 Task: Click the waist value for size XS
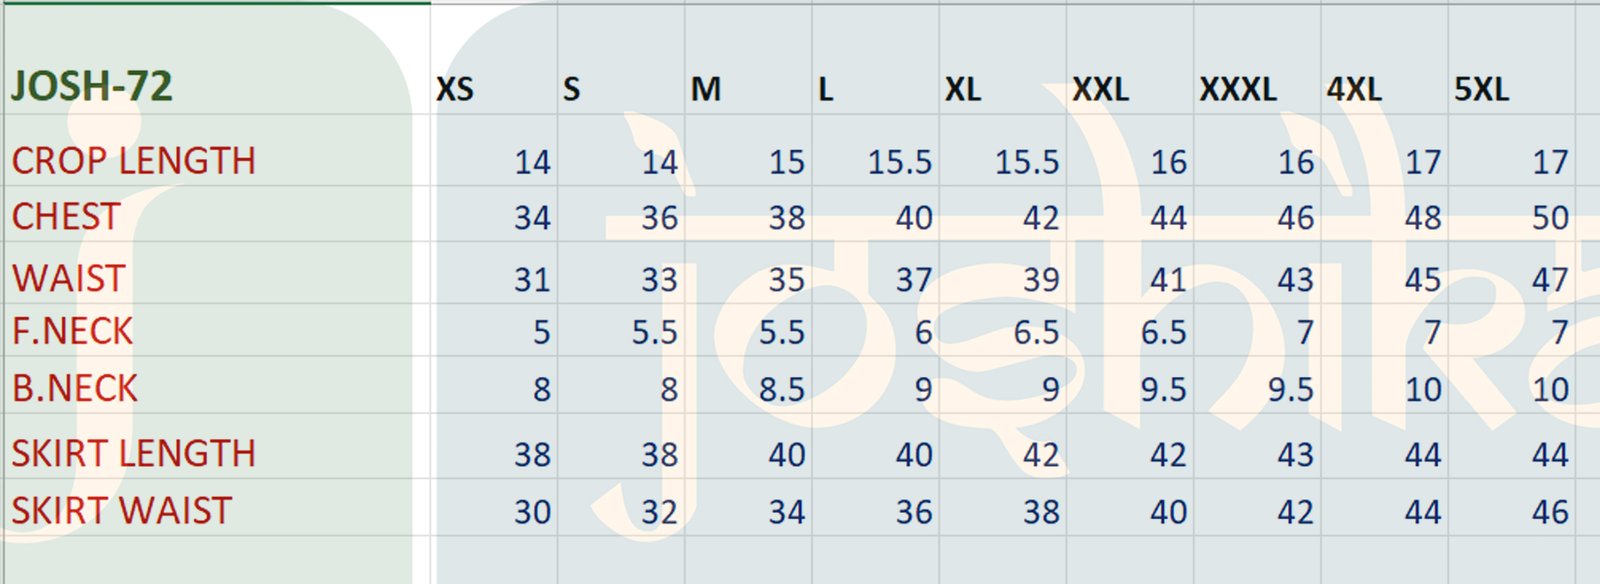point(532,280)
